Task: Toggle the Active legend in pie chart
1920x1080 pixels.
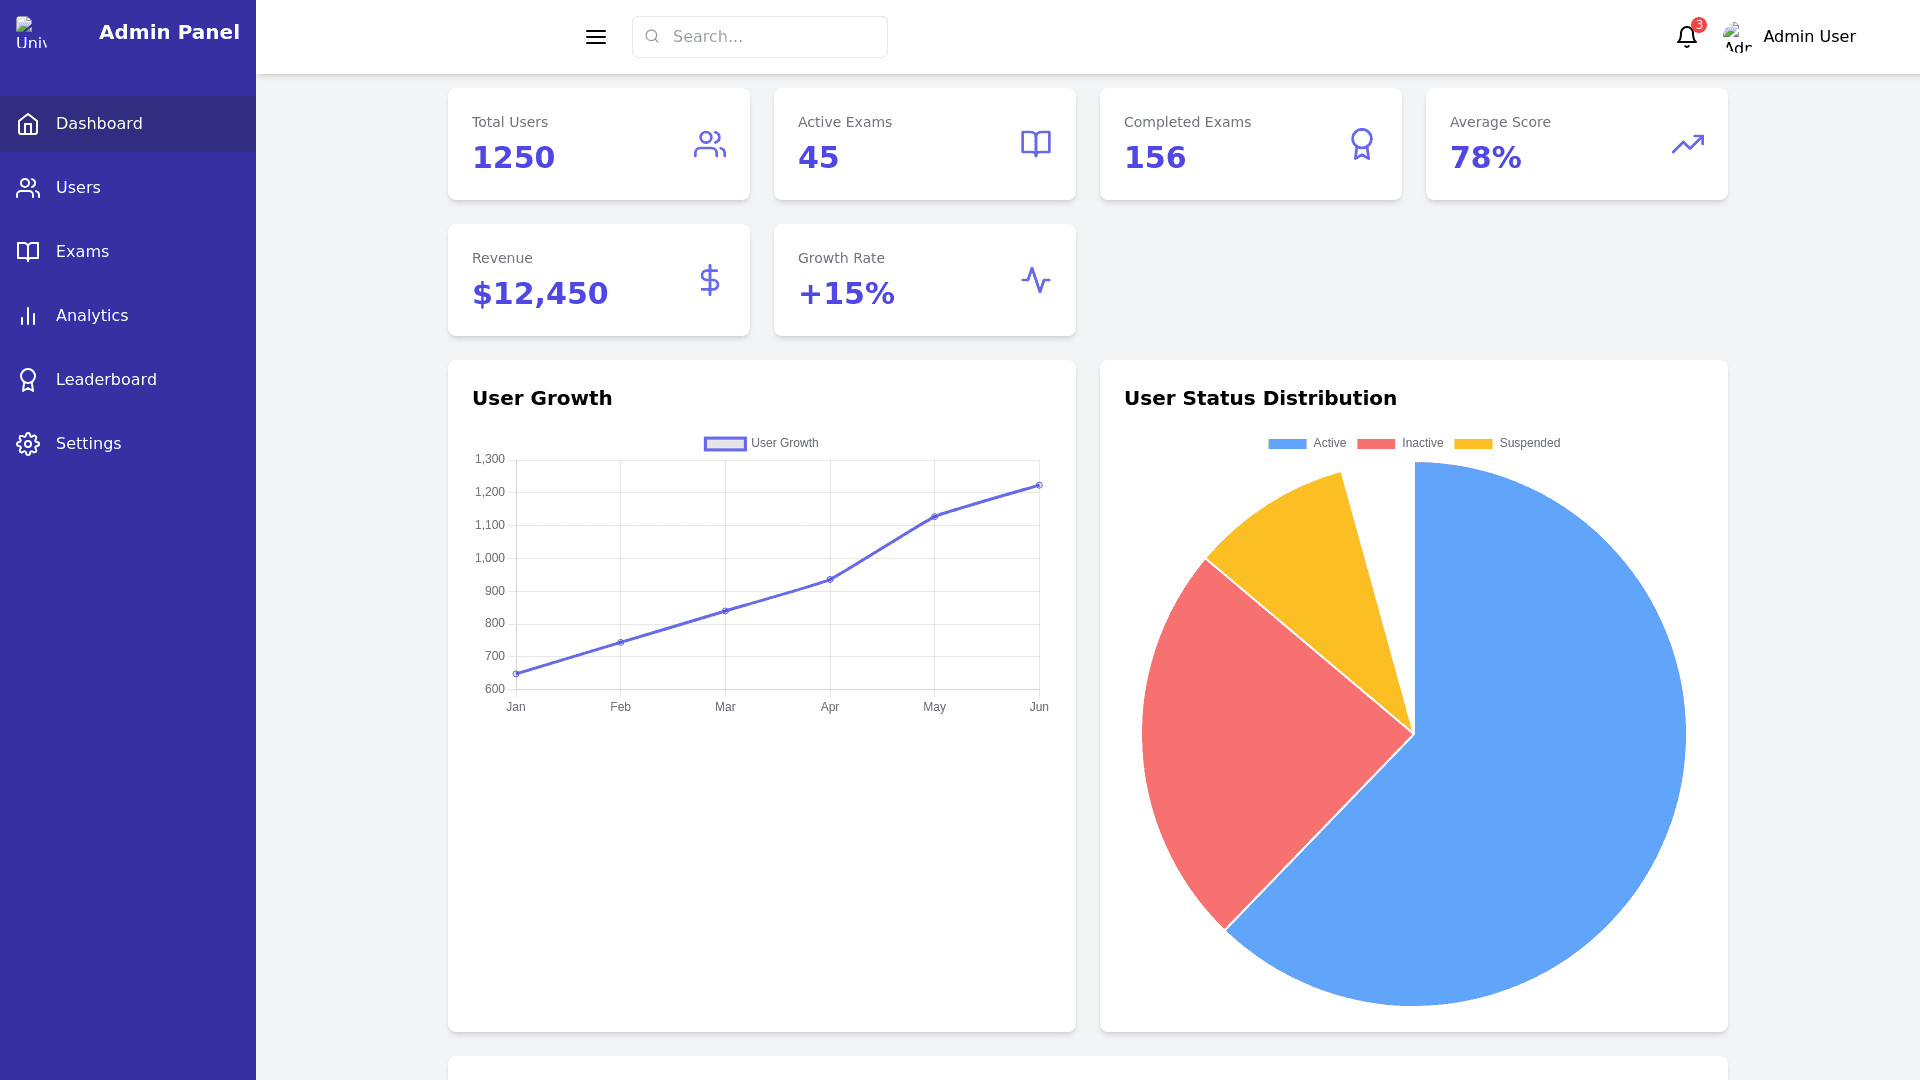Action: (x=1307, y=443)
